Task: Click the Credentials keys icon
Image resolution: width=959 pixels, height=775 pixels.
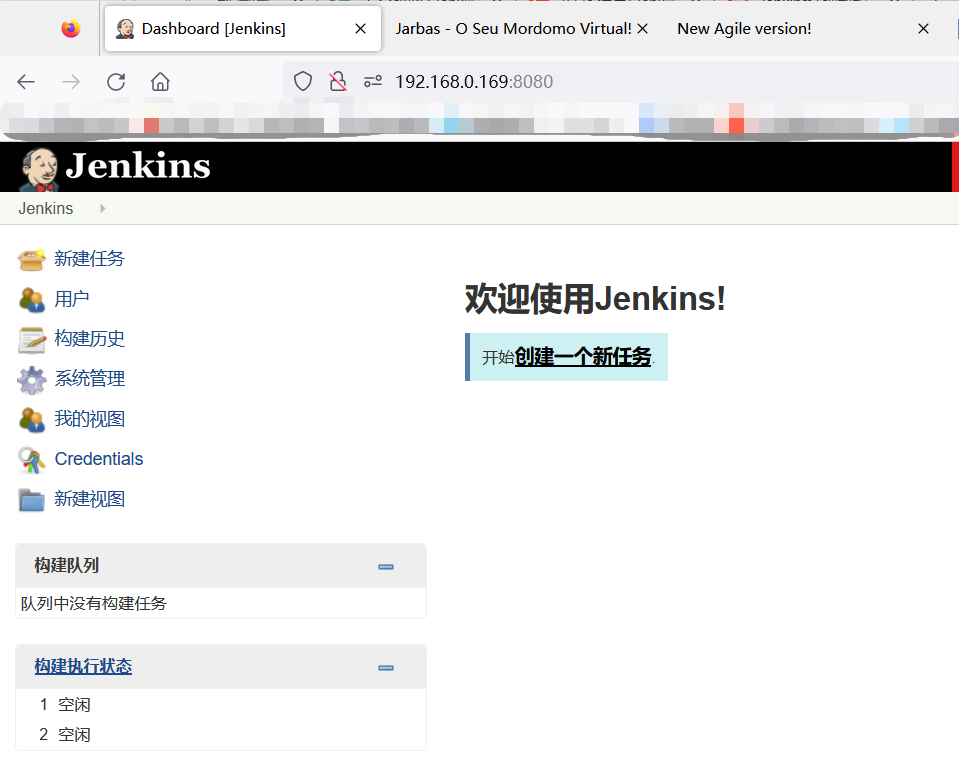Action: tap(31, 460)
